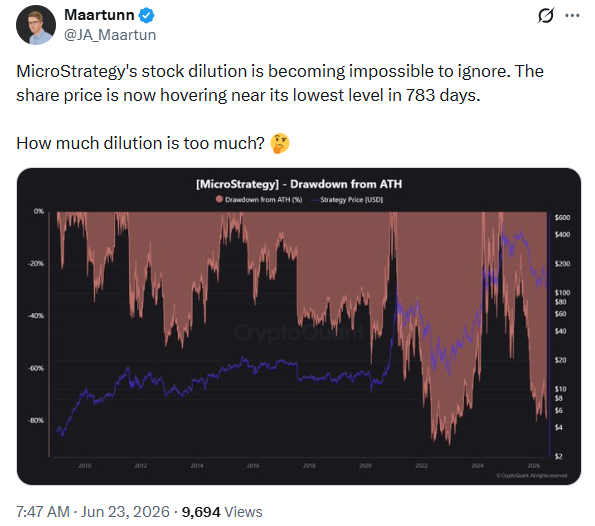Click the 2020 label on chart x-axis
This screenshot has width=595, height=526.
365,466
